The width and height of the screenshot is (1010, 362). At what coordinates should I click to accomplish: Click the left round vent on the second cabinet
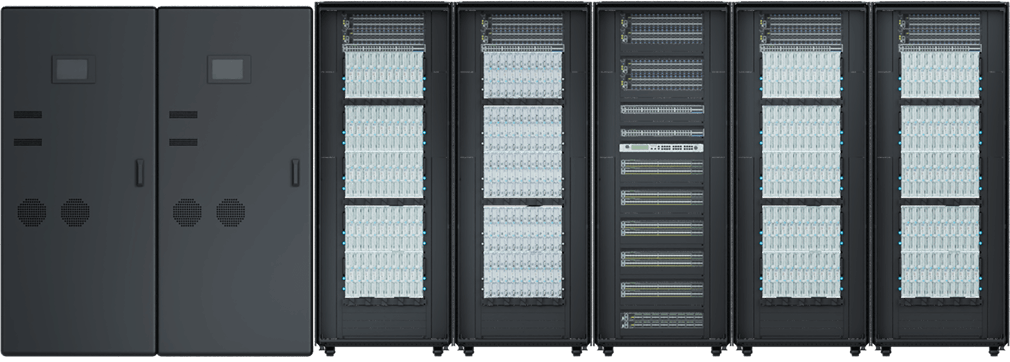(187, 213)
